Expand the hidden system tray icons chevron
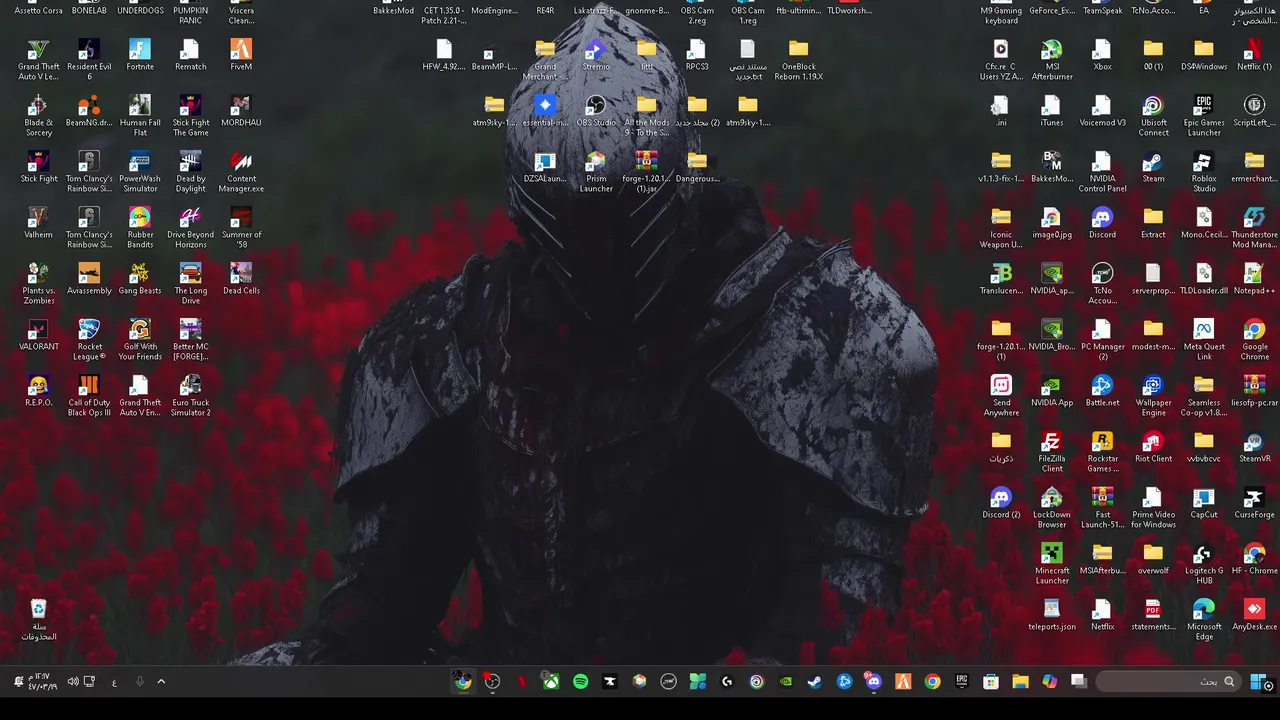 pyautogui.click(x=161, y=682)
